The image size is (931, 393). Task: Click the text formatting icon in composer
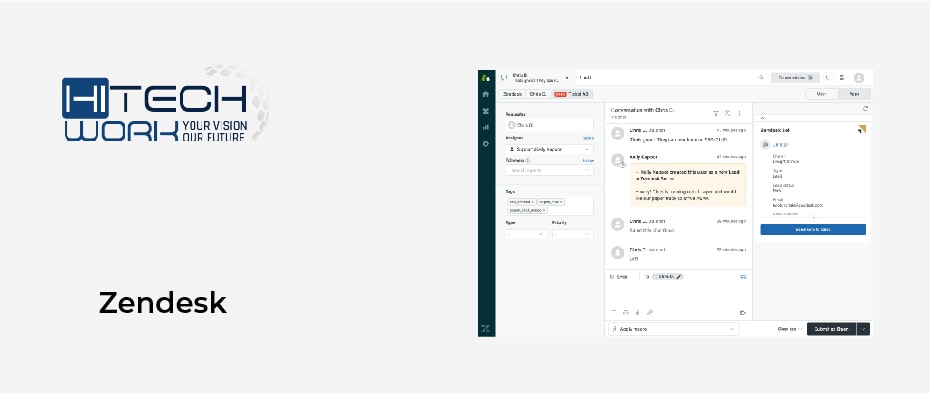click(614, 312)
